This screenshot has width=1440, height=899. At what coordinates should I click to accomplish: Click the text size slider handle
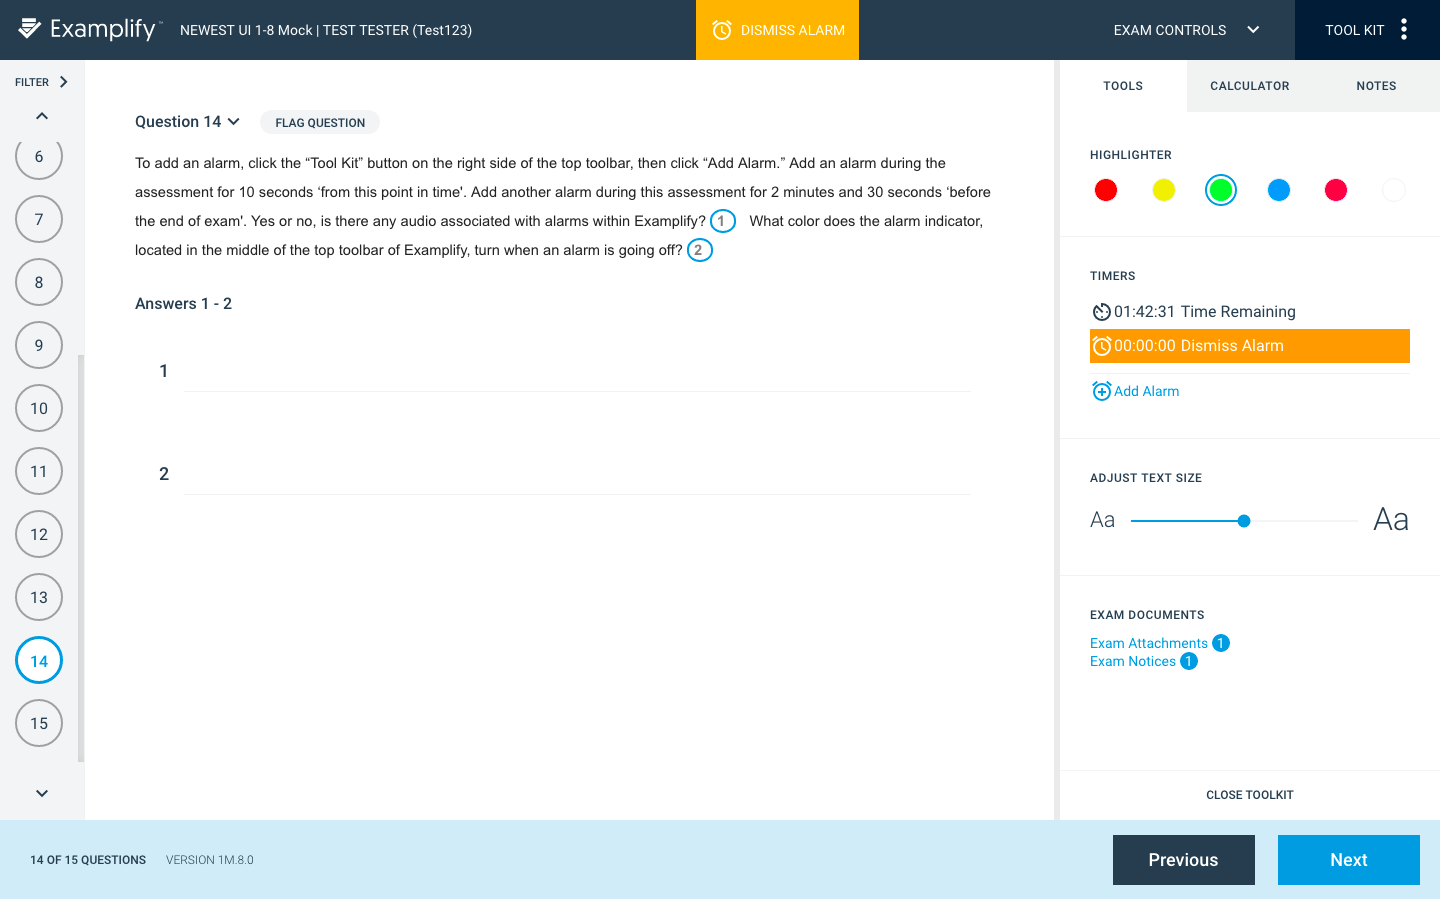1244,521
